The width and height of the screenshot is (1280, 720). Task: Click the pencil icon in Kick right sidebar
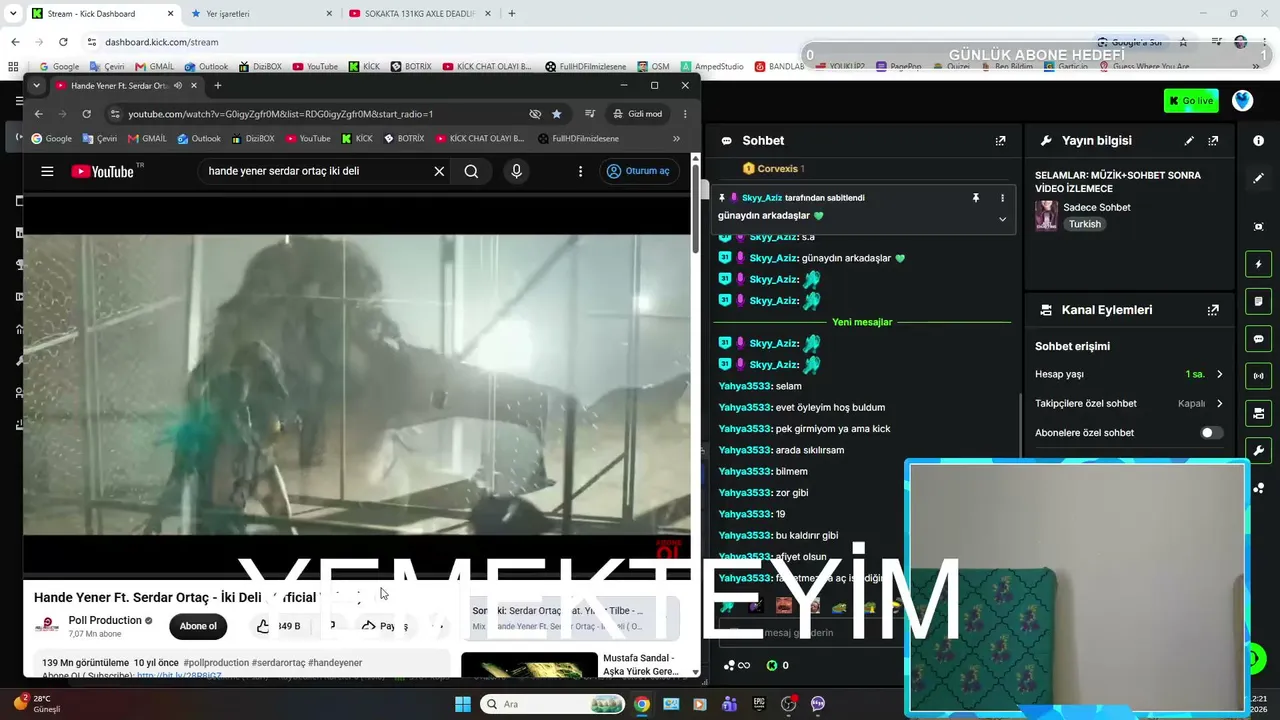(1258, 178)
